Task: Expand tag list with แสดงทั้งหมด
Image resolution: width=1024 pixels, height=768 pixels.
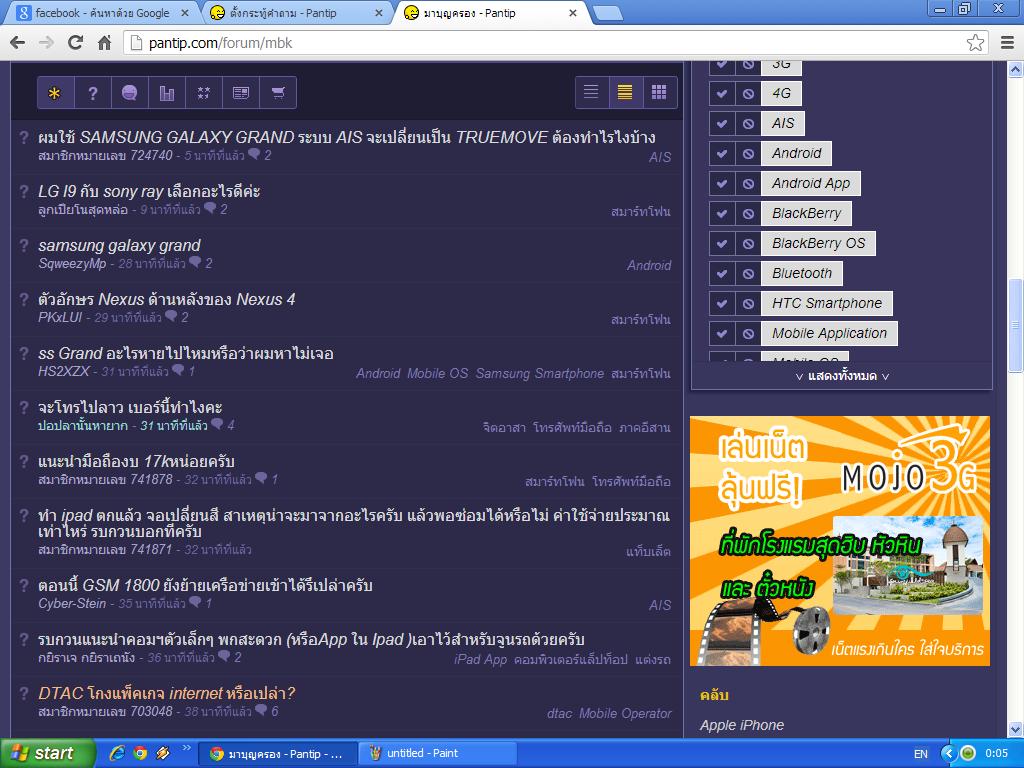Action: [x=842, y=376]
